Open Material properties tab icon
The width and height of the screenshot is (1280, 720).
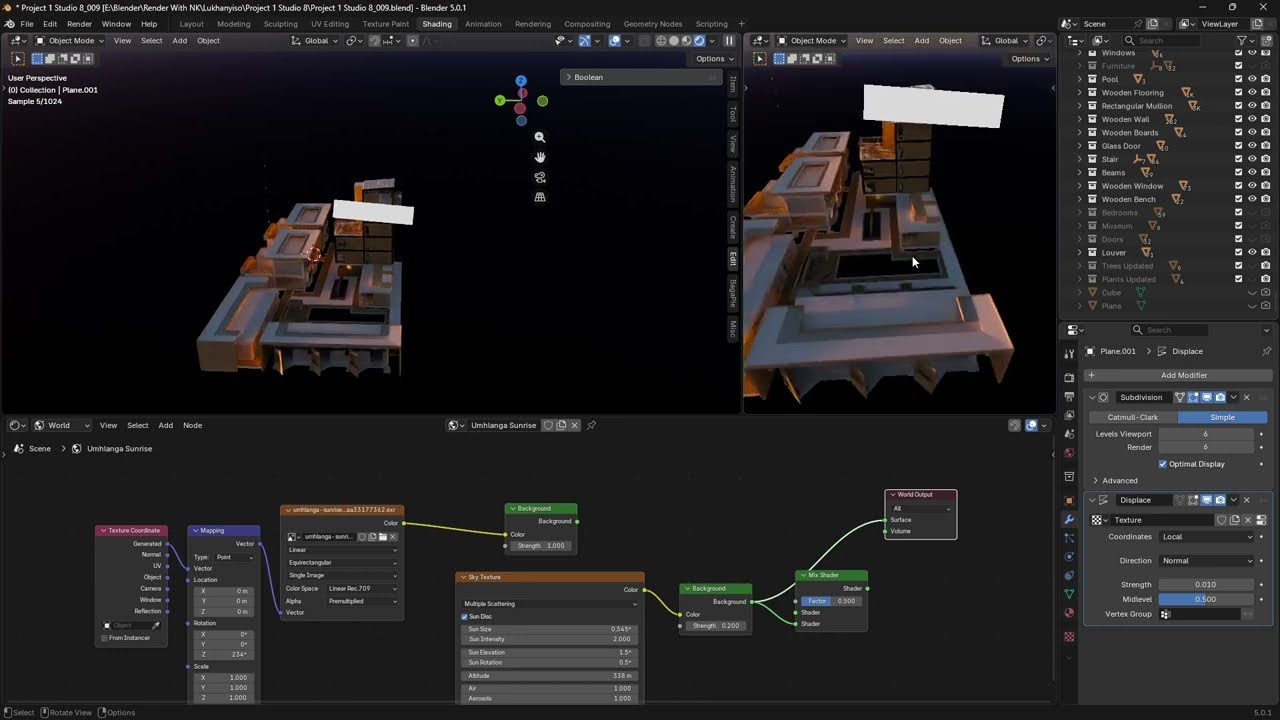tap(1069, 613)
